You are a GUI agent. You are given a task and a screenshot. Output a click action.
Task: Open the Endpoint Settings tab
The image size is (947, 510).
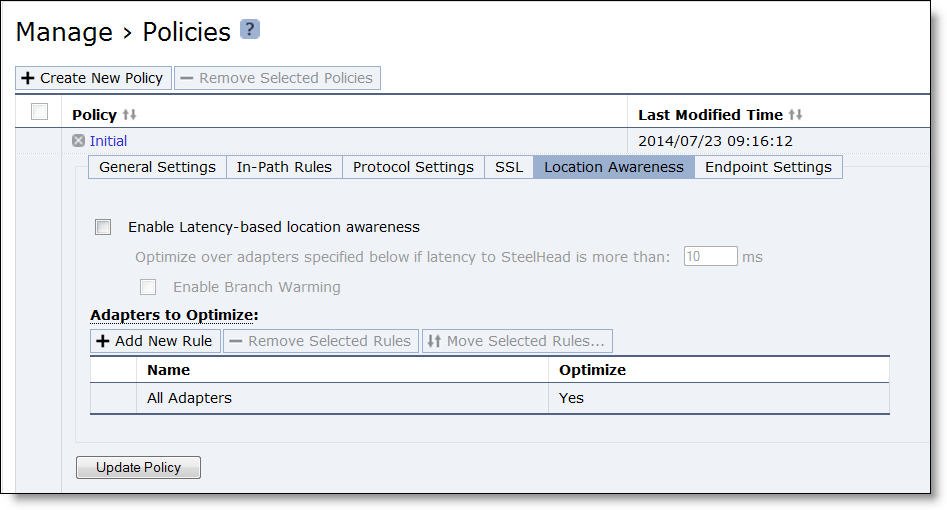(x=768, y=167)
